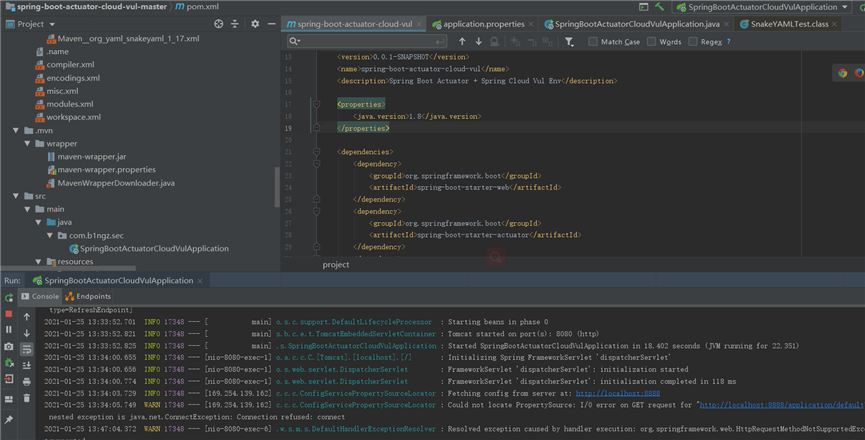Go up the stack trace in the console
This screenshot has height=440, width=865.
tap(26, 317)
